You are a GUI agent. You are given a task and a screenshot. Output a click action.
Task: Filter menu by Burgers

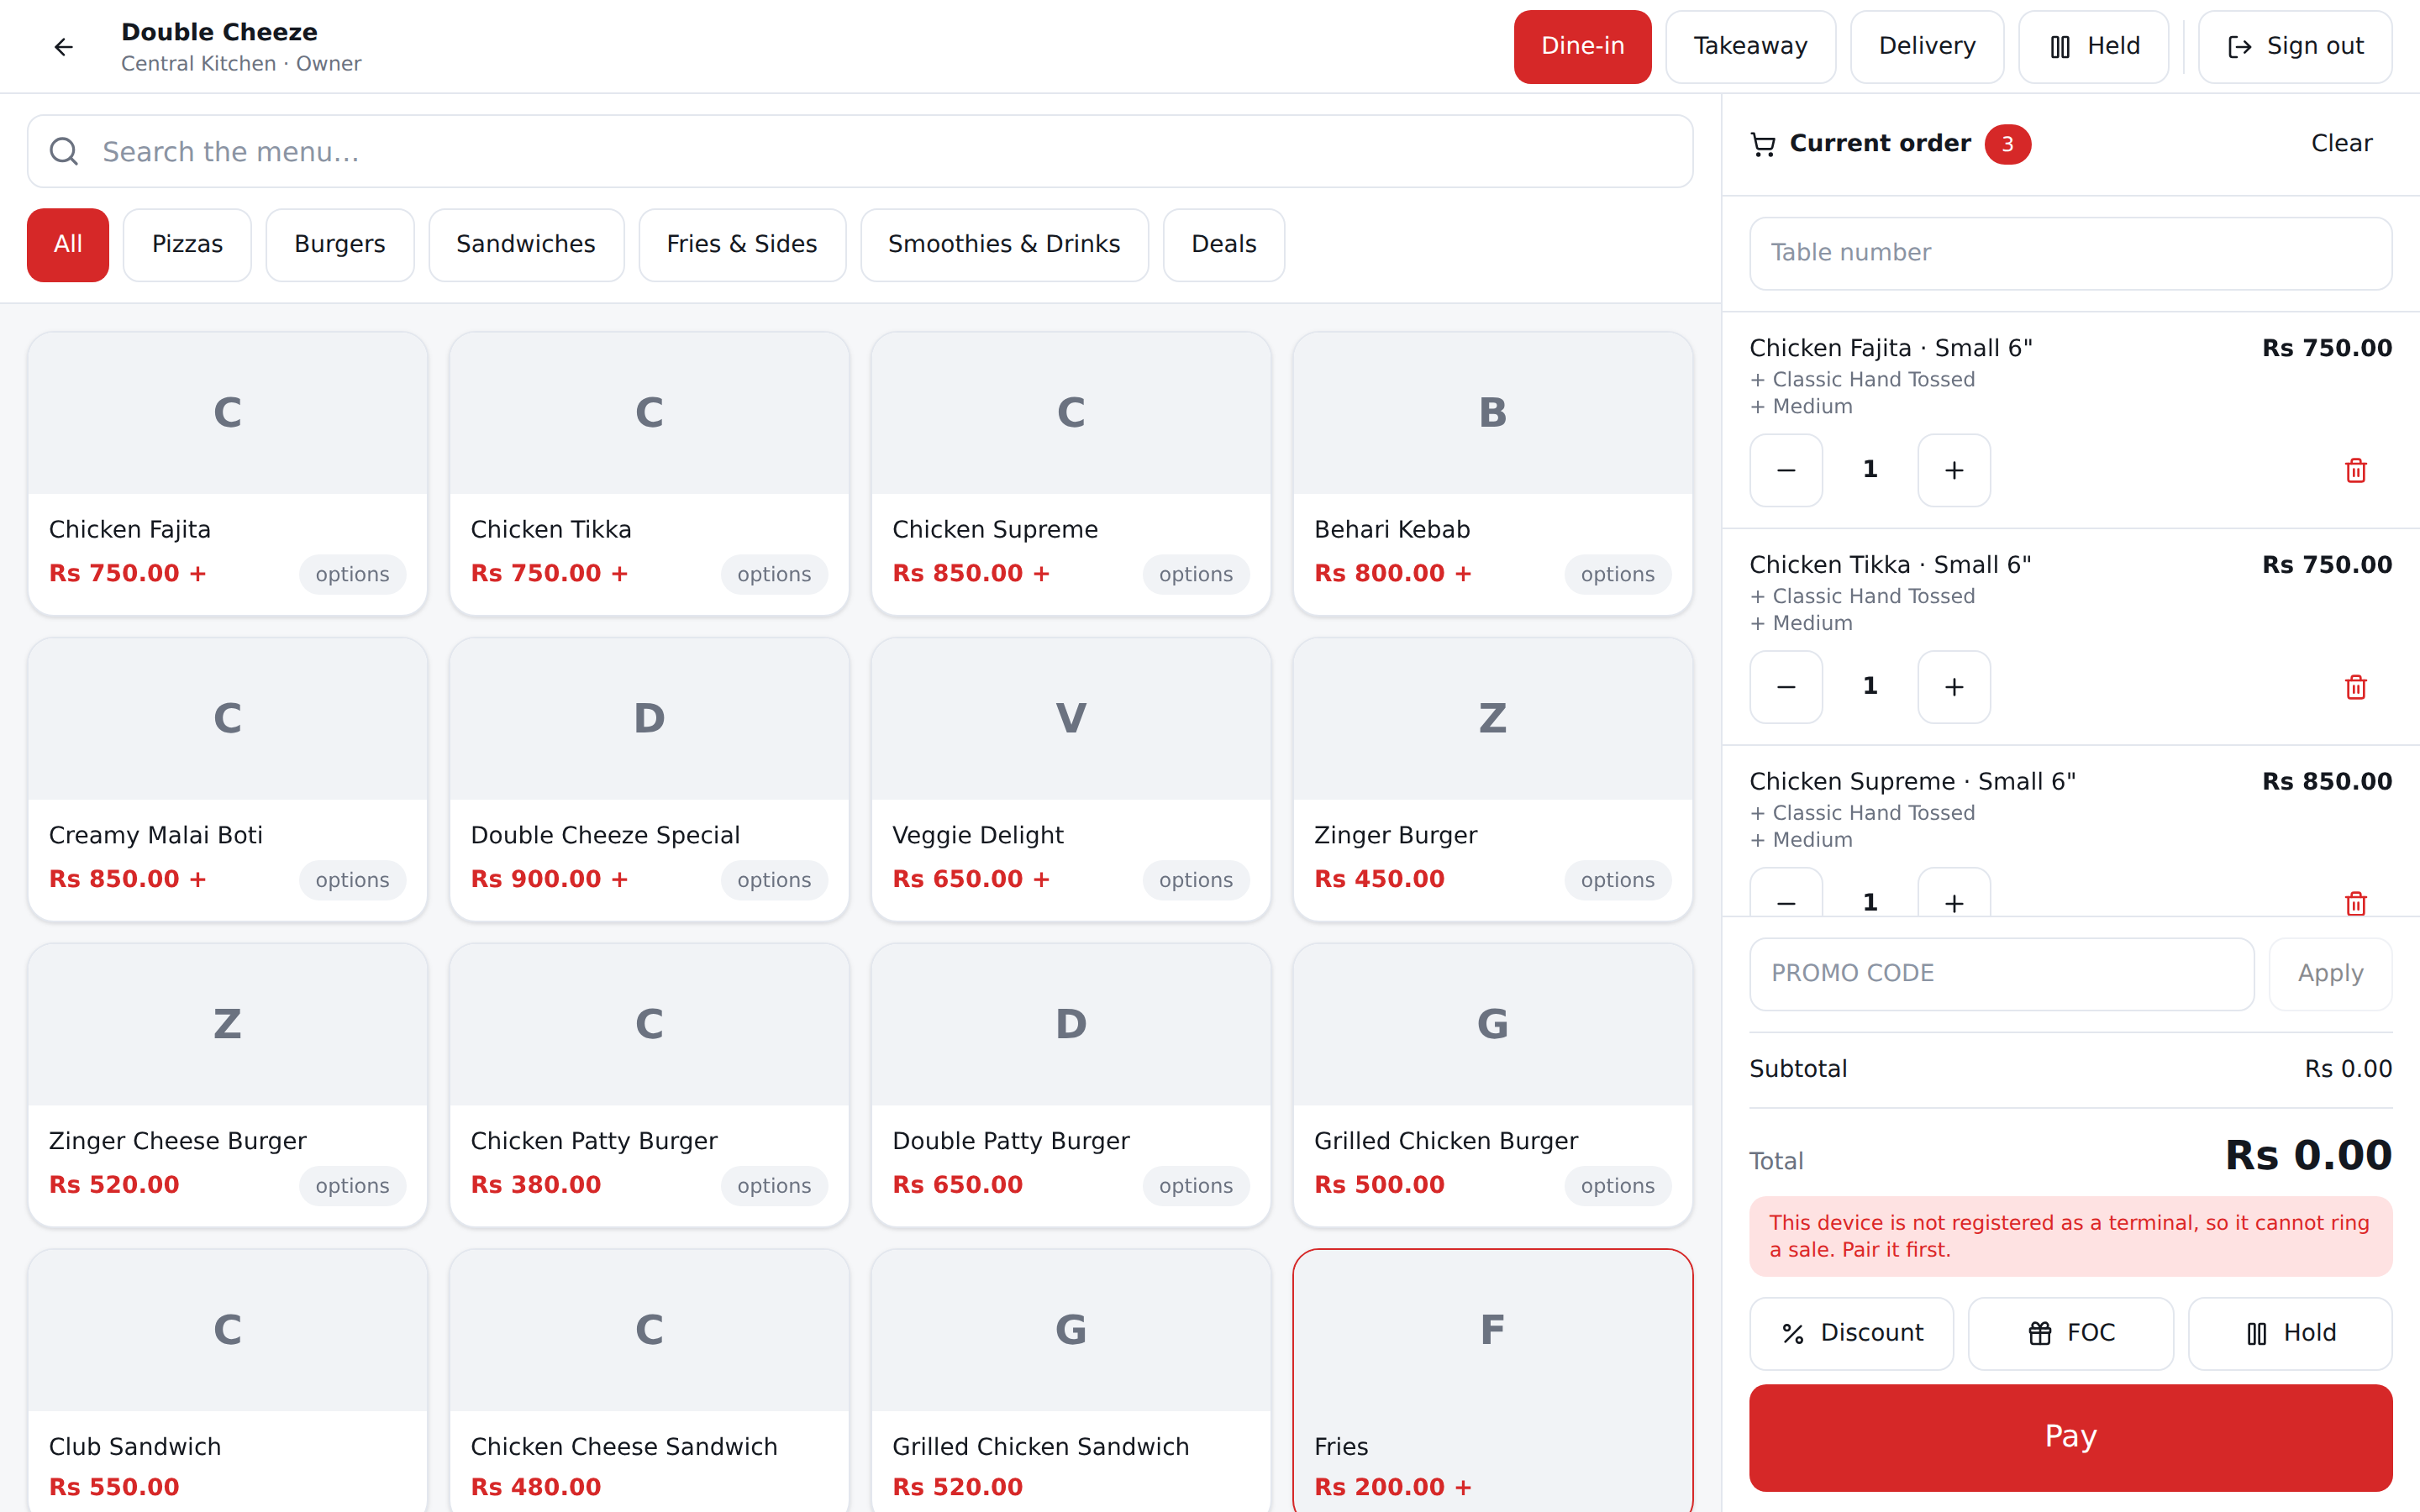(340, 244)
